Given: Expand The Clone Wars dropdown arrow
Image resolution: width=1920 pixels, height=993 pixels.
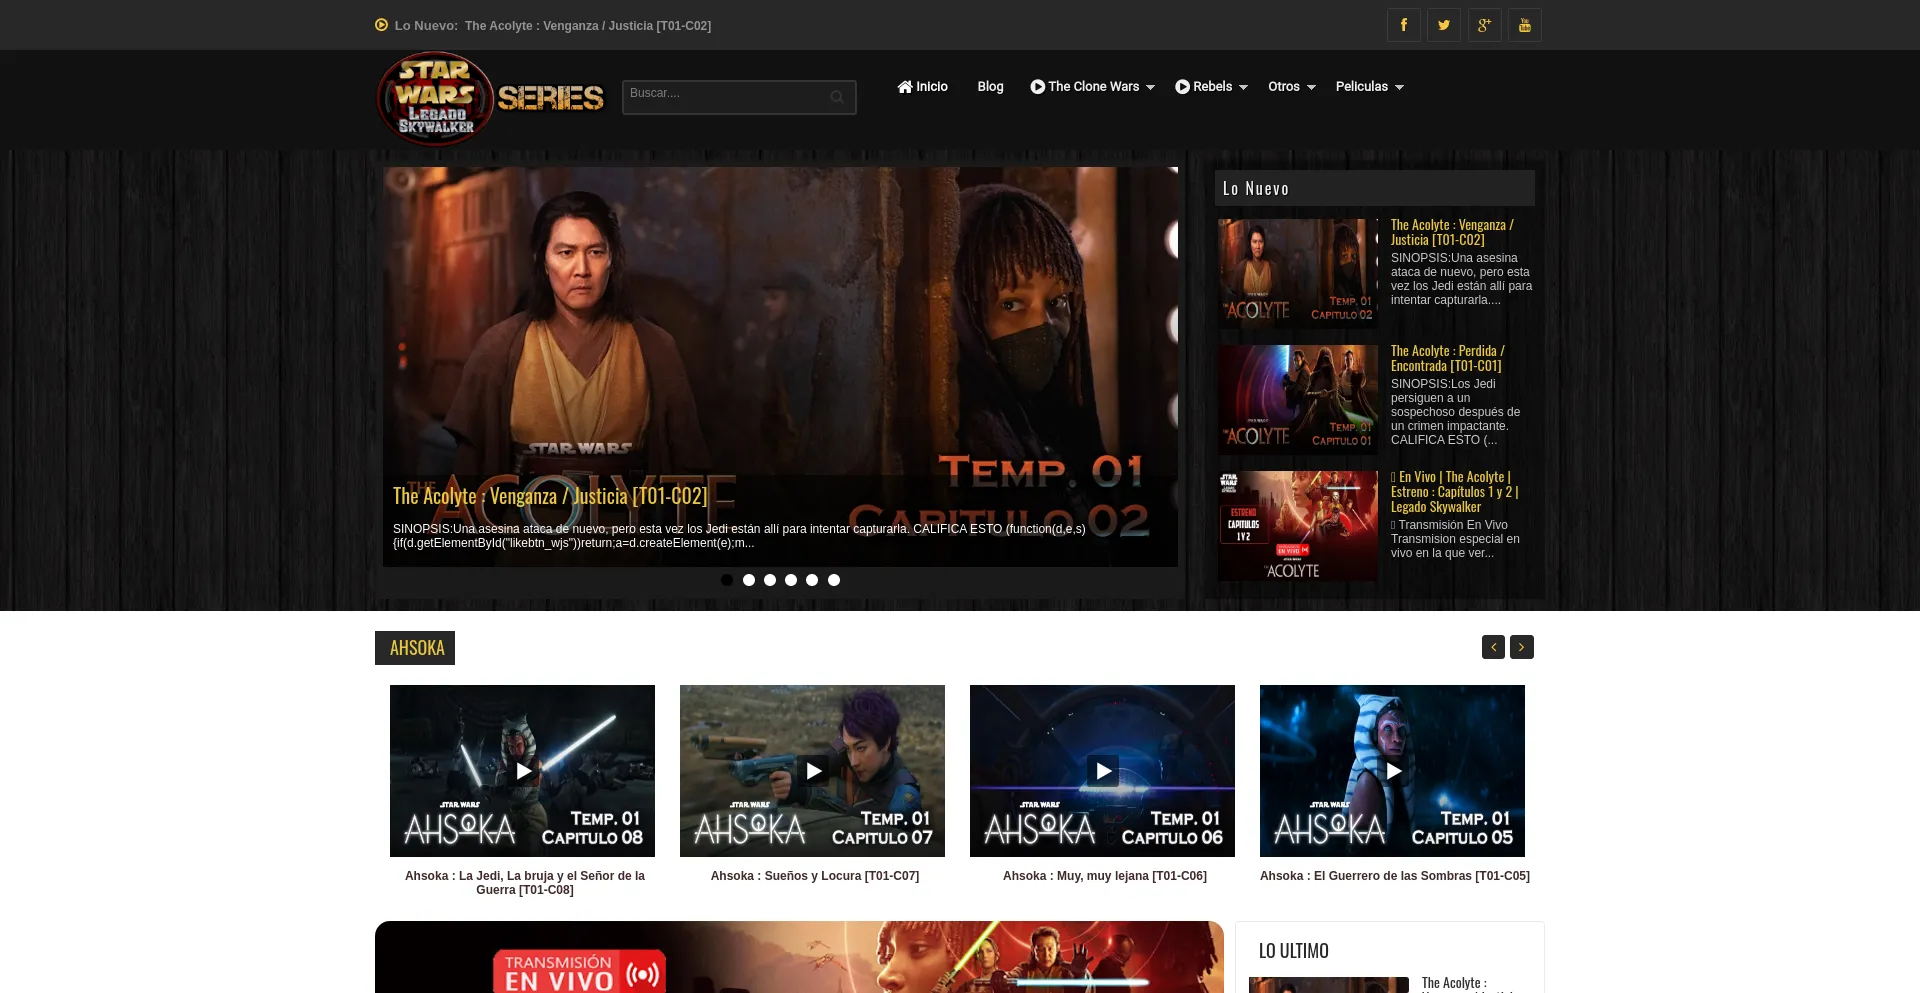Looking at the screenshot, I should (1151, 88).
